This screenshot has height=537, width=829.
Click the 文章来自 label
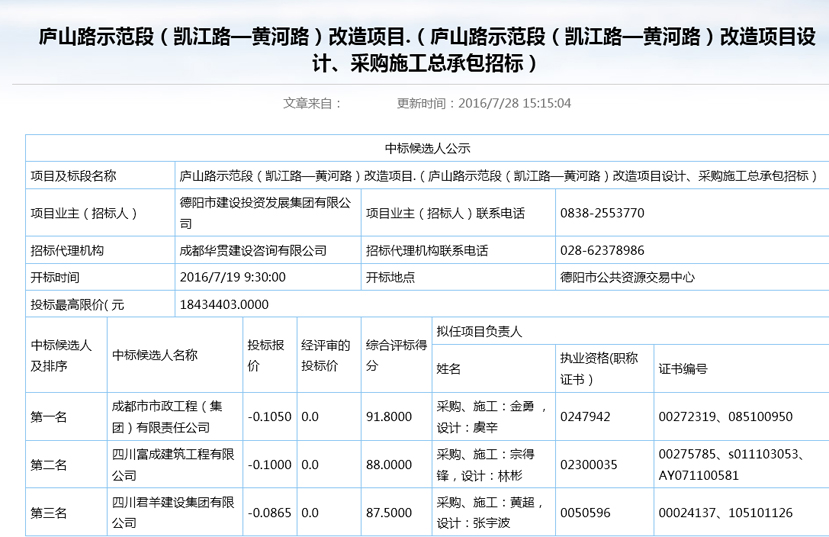[x=312, y=103]
